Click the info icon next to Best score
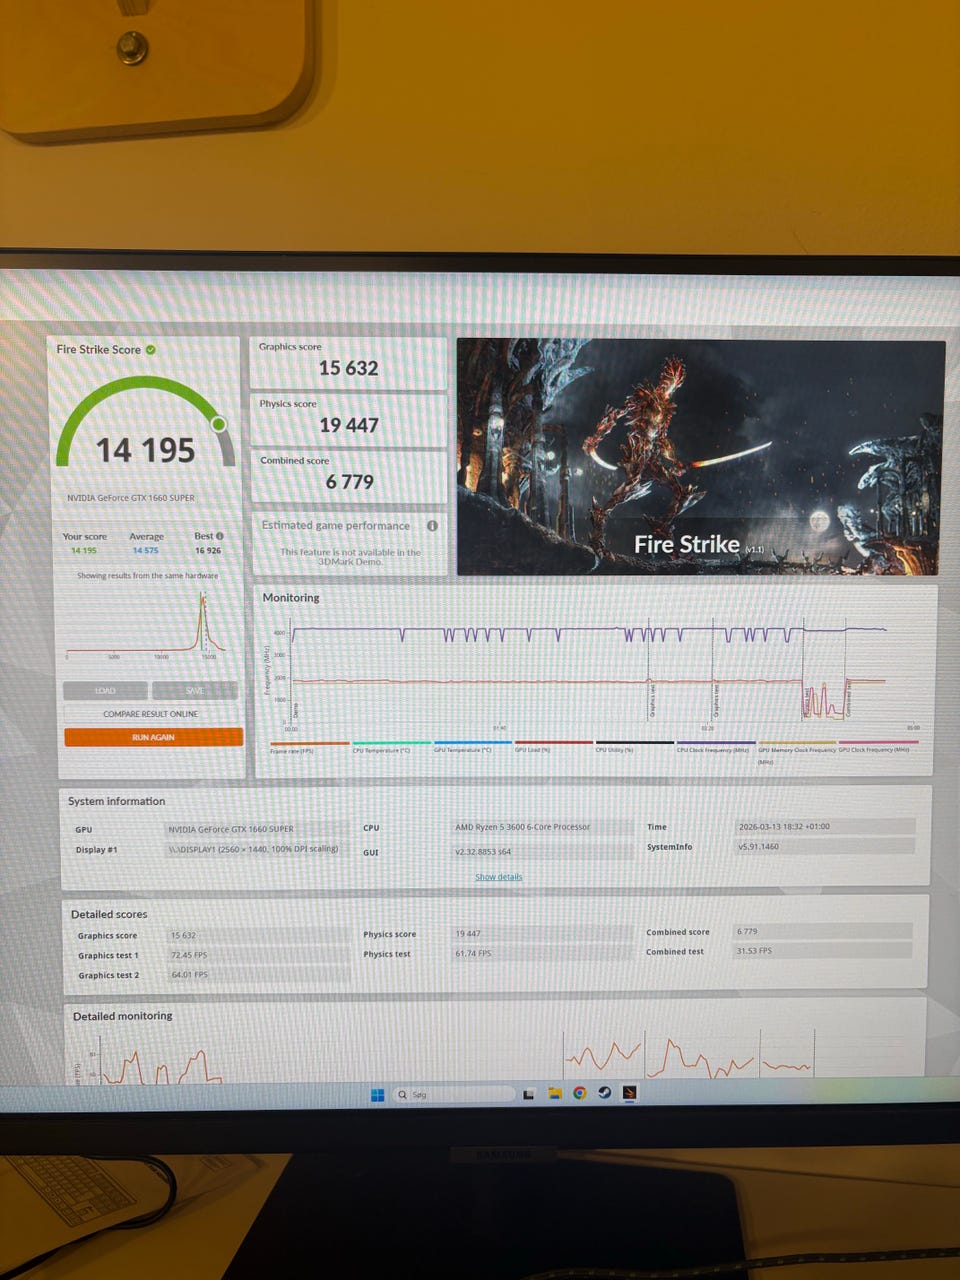Screen dimensions: 960x1280 [x=220, y=536]
